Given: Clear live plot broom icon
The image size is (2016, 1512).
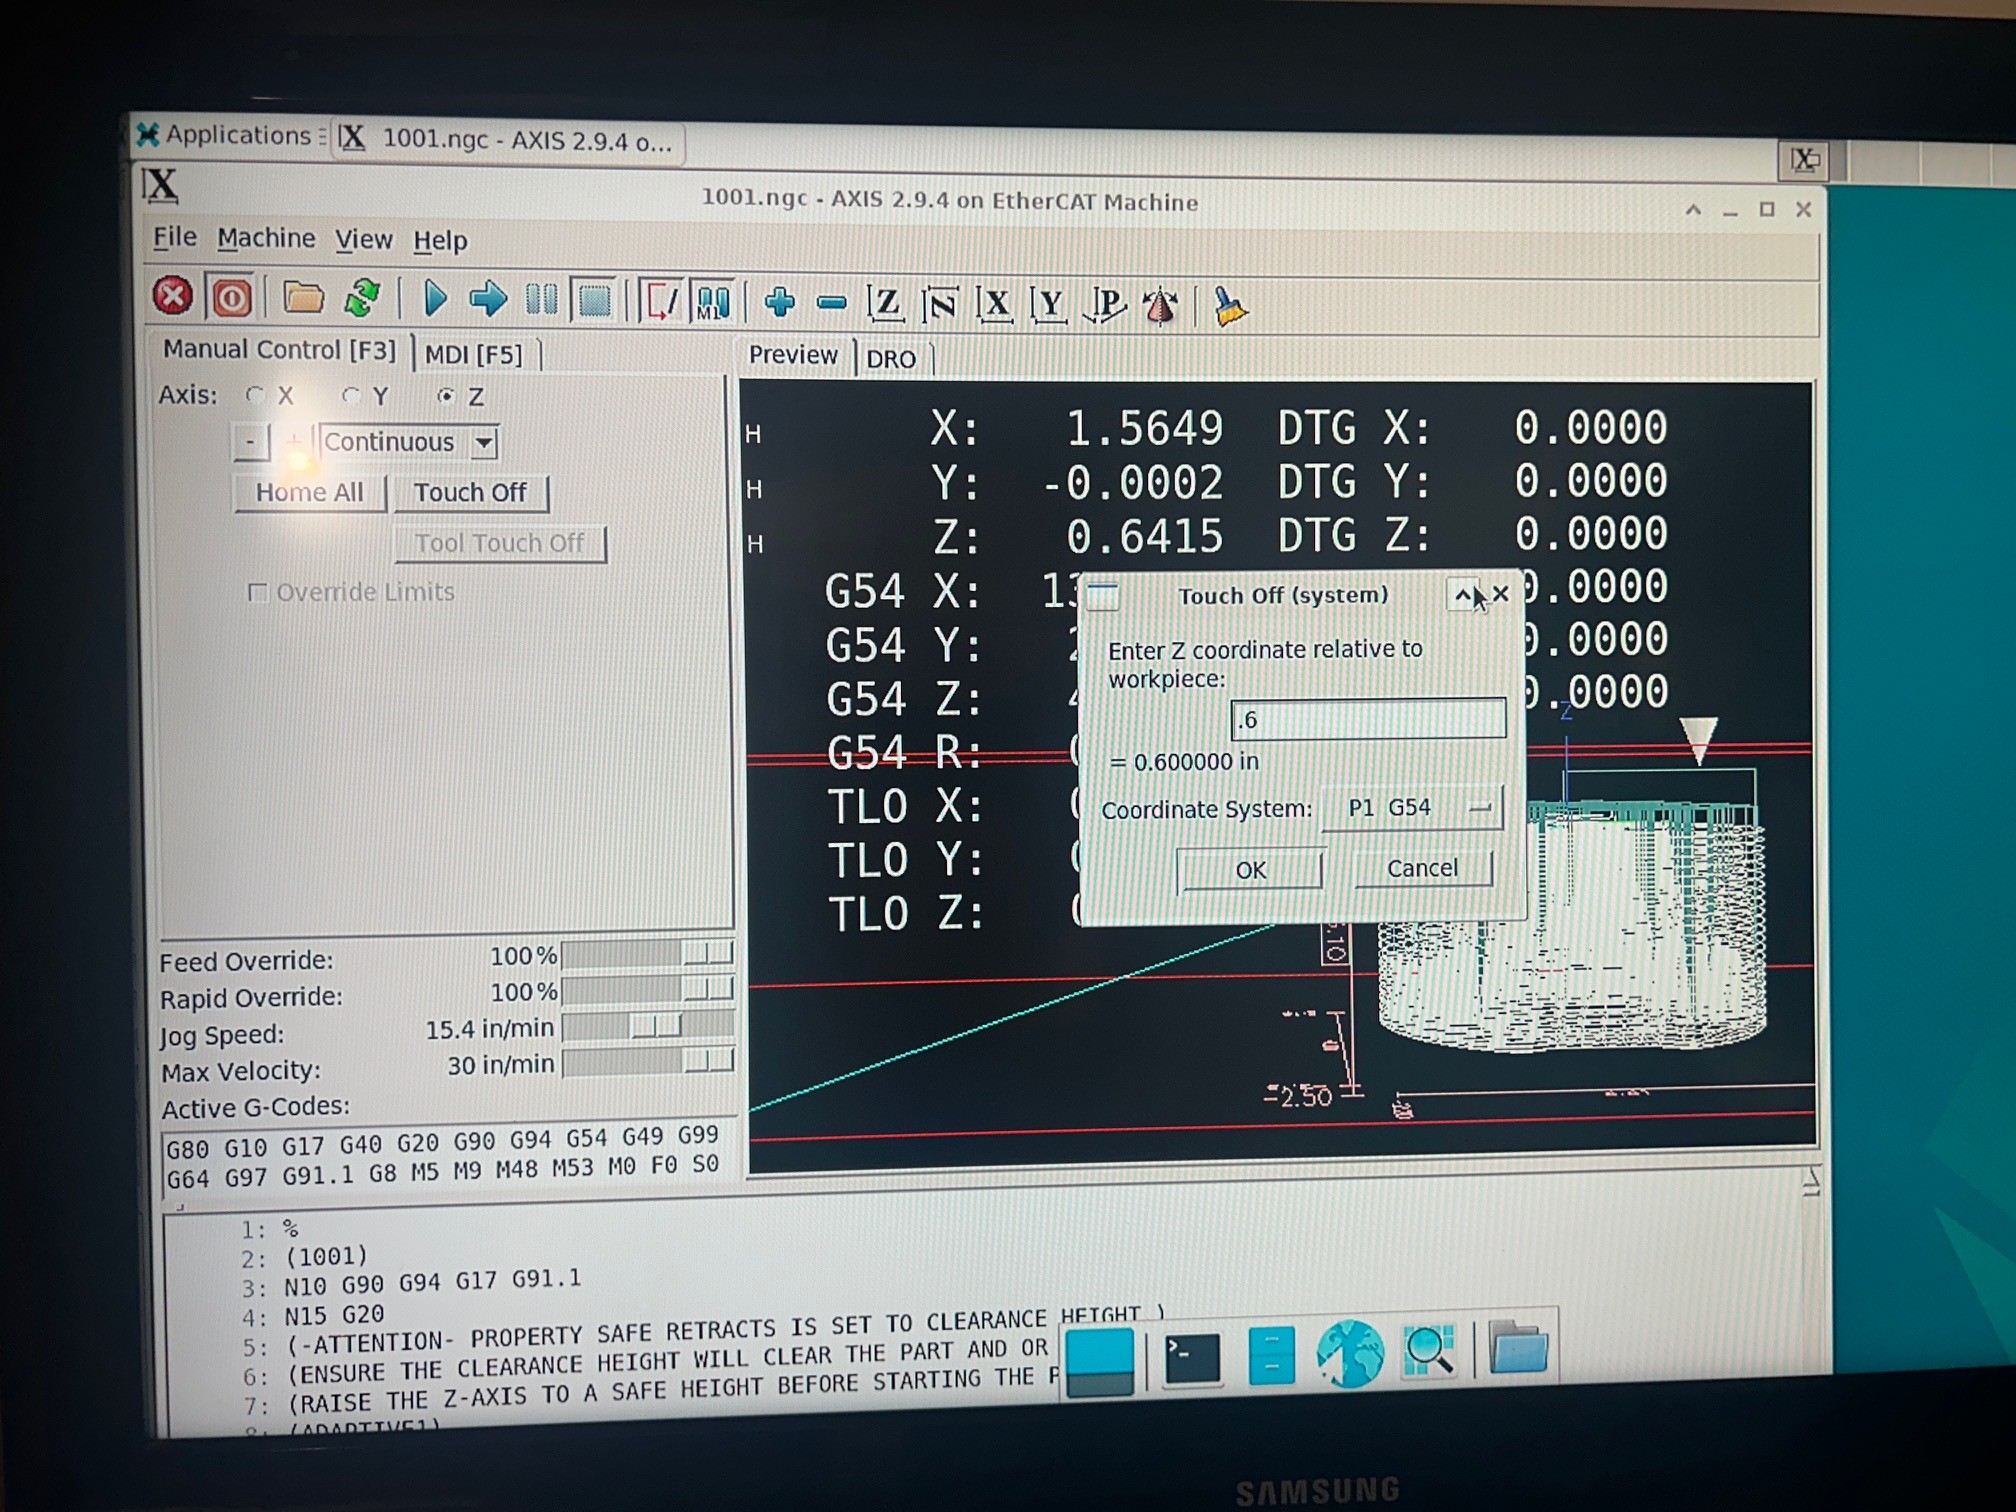Looking at the screenshot, I should point(1229,306).
